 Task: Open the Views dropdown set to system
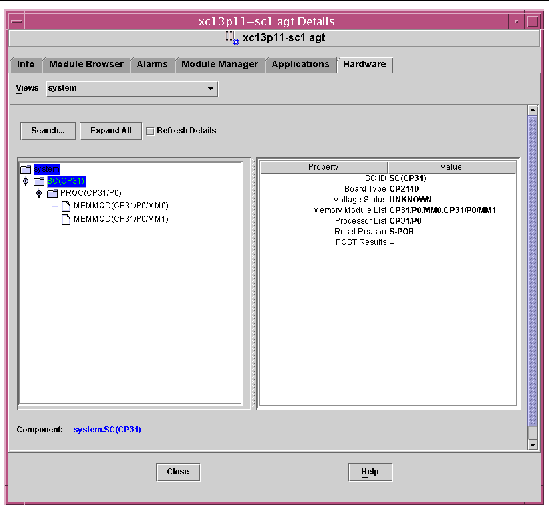[132, 89]
